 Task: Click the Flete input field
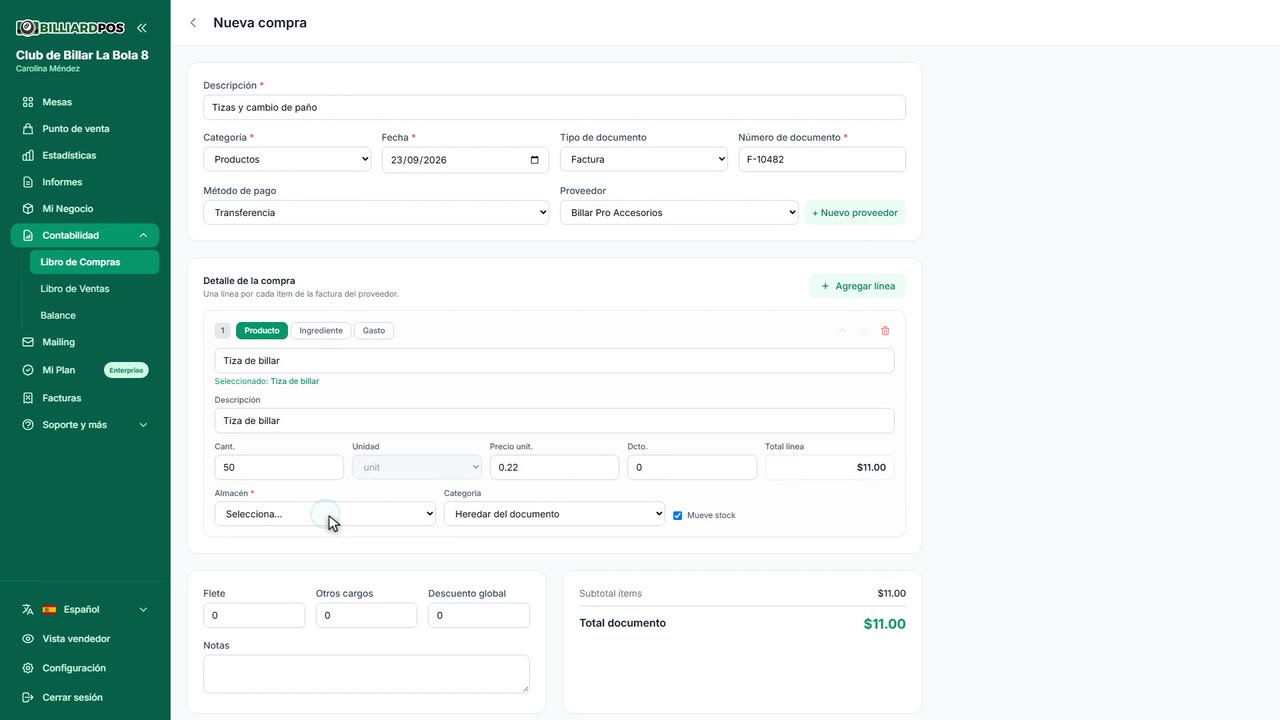pyautogui.click(x=254, y=615)
